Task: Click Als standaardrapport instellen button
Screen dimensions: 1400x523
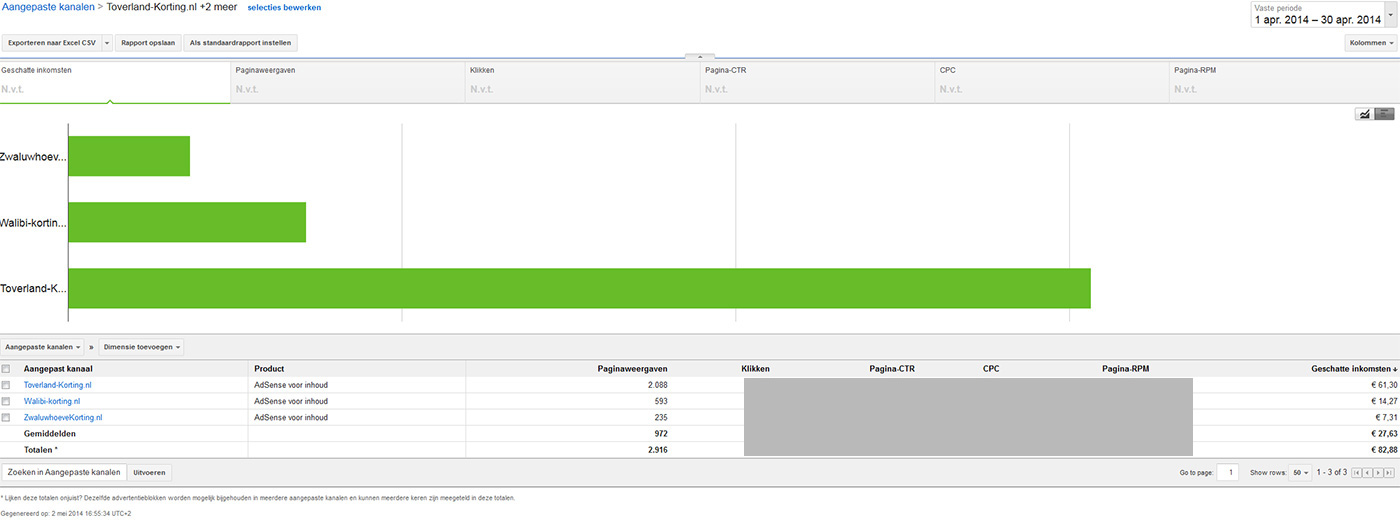Action: pyautogui.click(x=240, y=43)
